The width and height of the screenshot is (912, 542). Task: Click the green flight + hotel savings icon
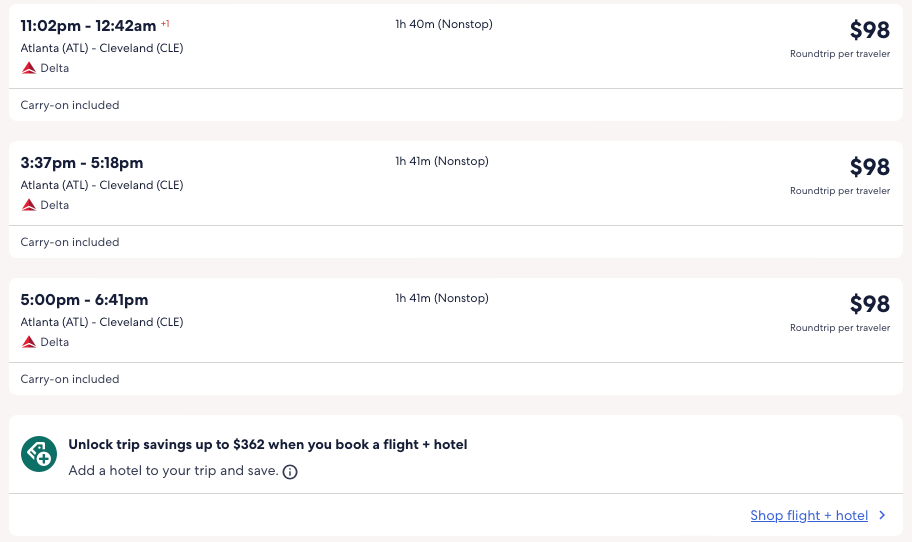point(39,455)
